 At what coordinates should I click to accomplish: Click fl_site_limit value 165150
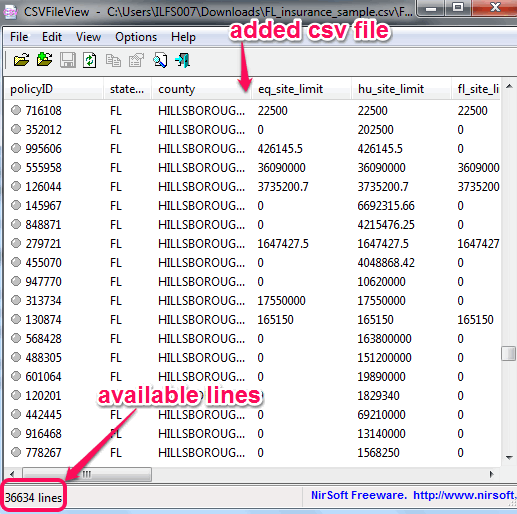475,320
